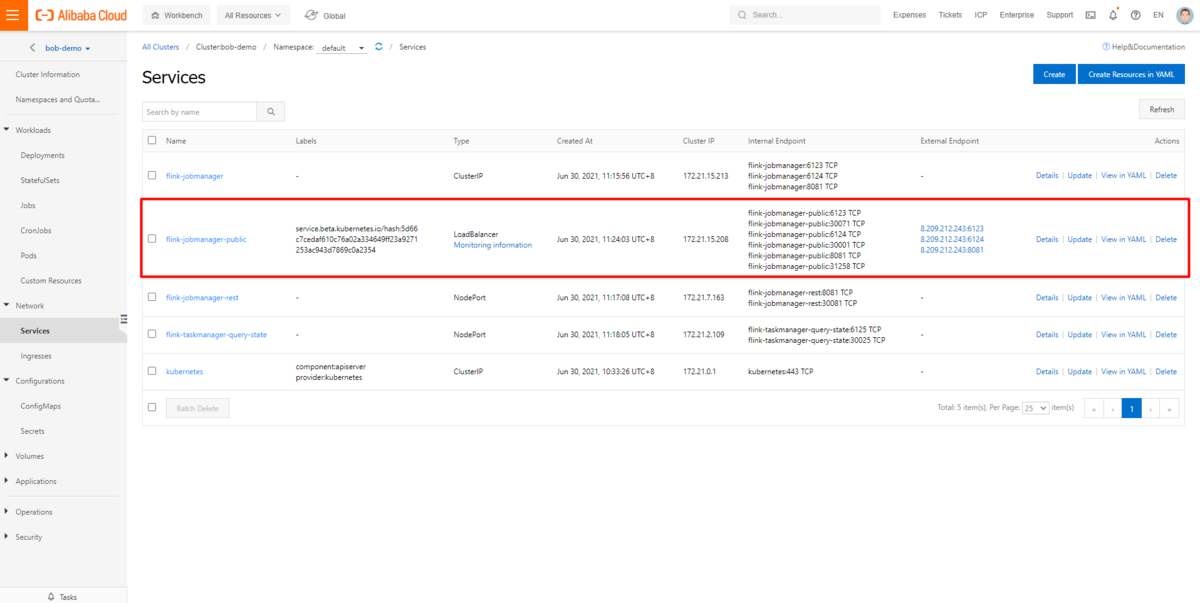Image resolution: width=1200 pixels, height=603 pixels.
Task: Select the kubernetes row checkbox
Action: (x=152, y=371)
